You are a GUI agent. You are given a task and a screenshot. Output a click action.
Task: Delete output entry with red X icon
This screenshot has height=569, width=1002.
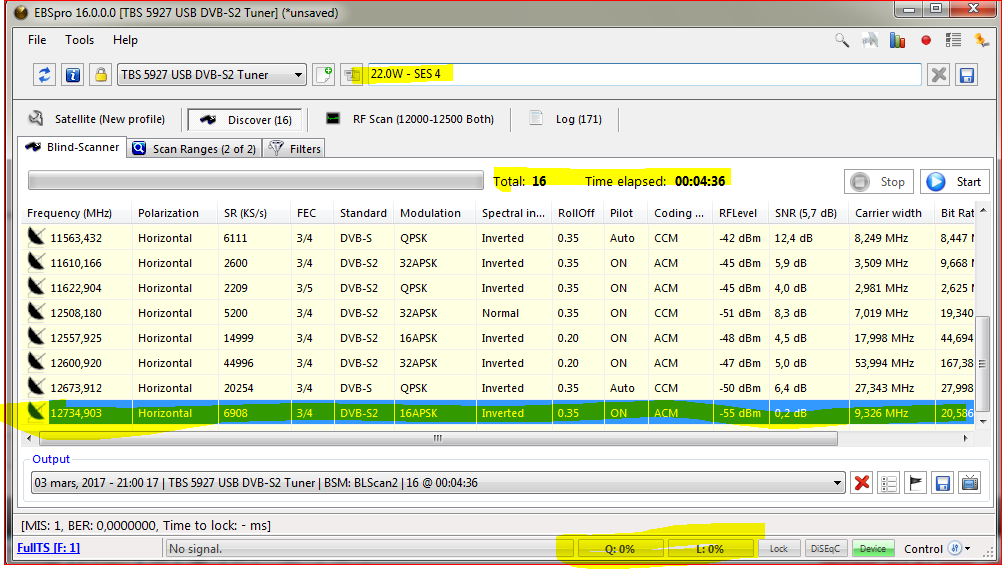pos(861,483)
